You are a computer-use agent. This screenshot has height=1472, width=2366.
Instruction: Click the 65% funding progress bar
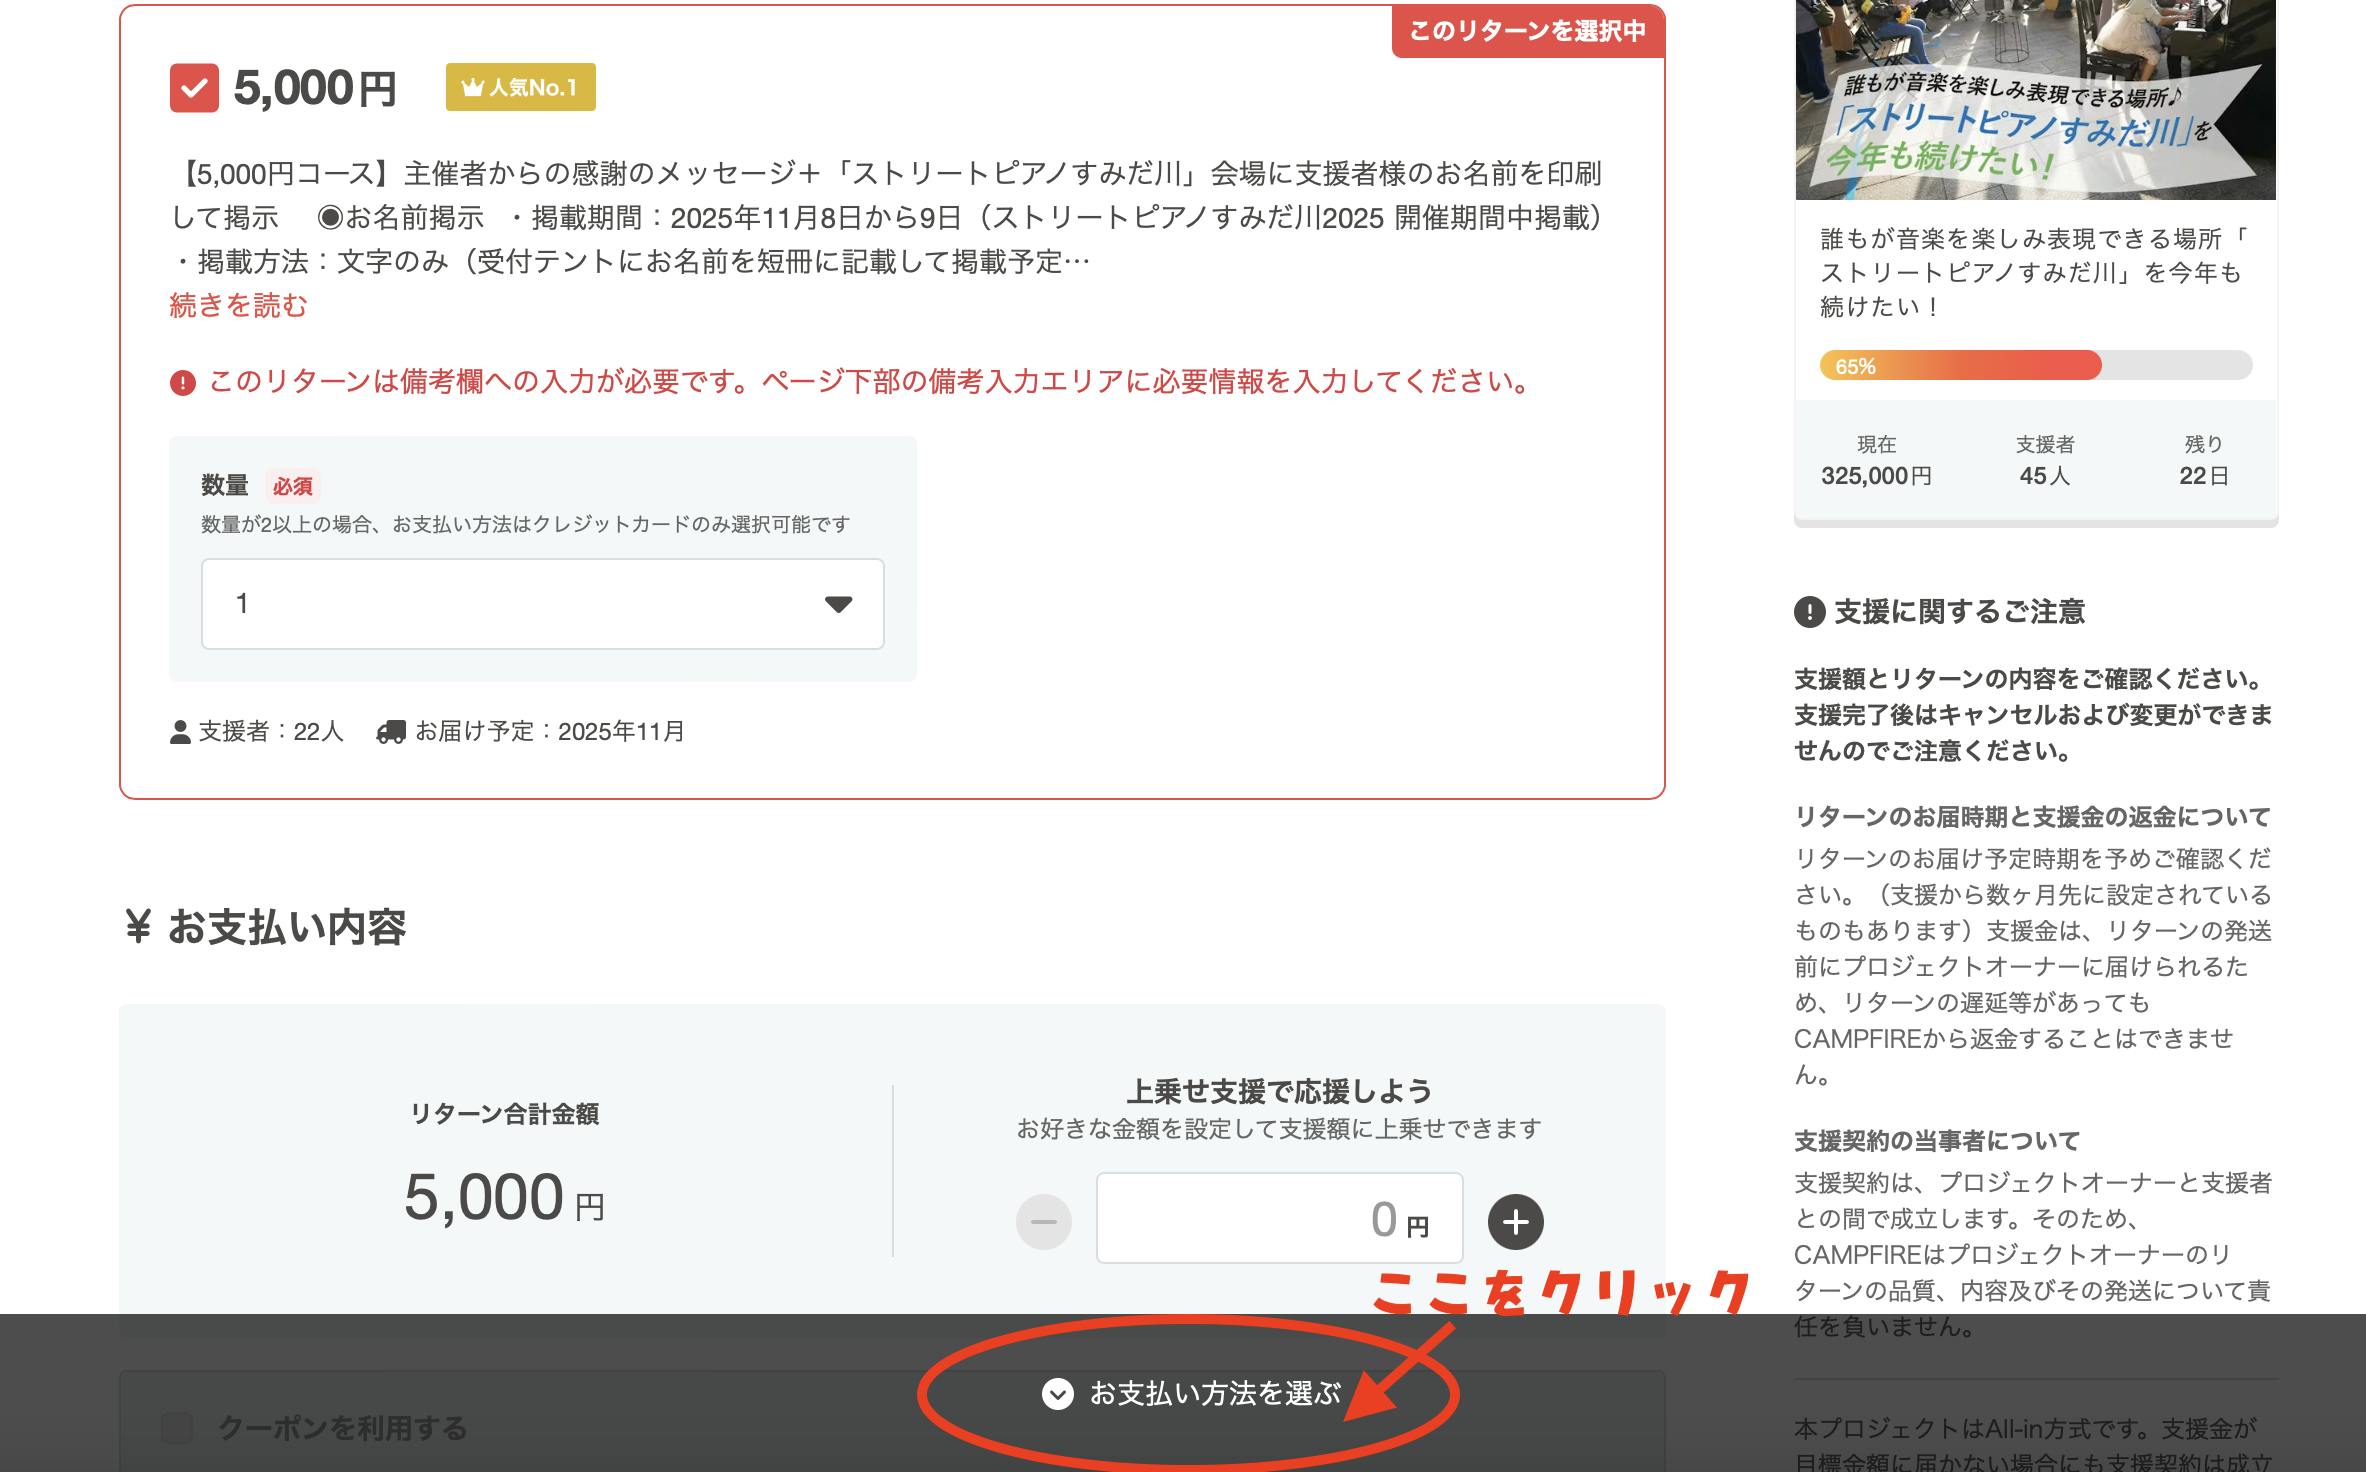[2034, 366]
